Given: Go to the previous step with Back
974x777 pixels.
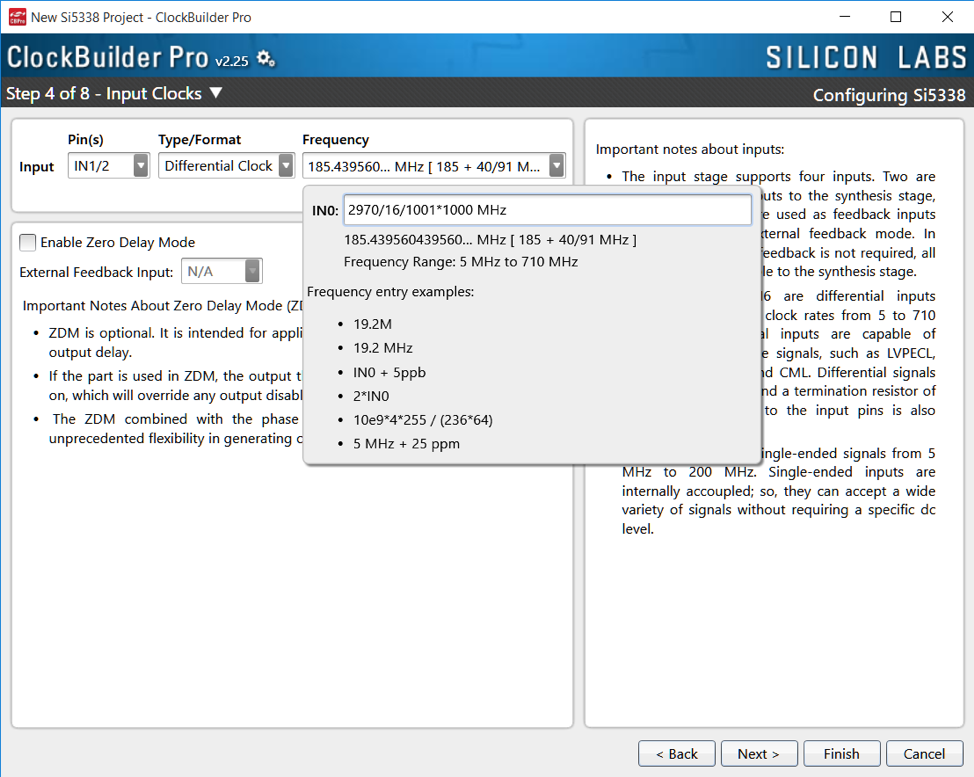Looking at the screenshot, I should coord(676,753).
